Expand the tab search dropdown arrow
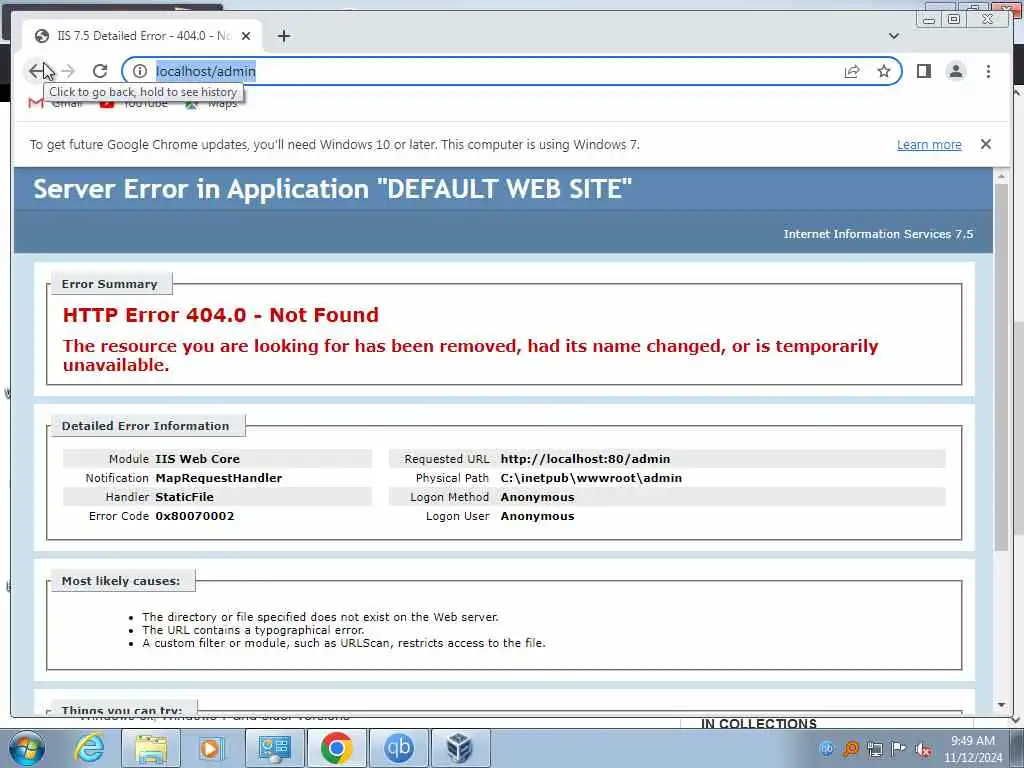Screen dimensions: 1024x768 click(x=894, y=36)
